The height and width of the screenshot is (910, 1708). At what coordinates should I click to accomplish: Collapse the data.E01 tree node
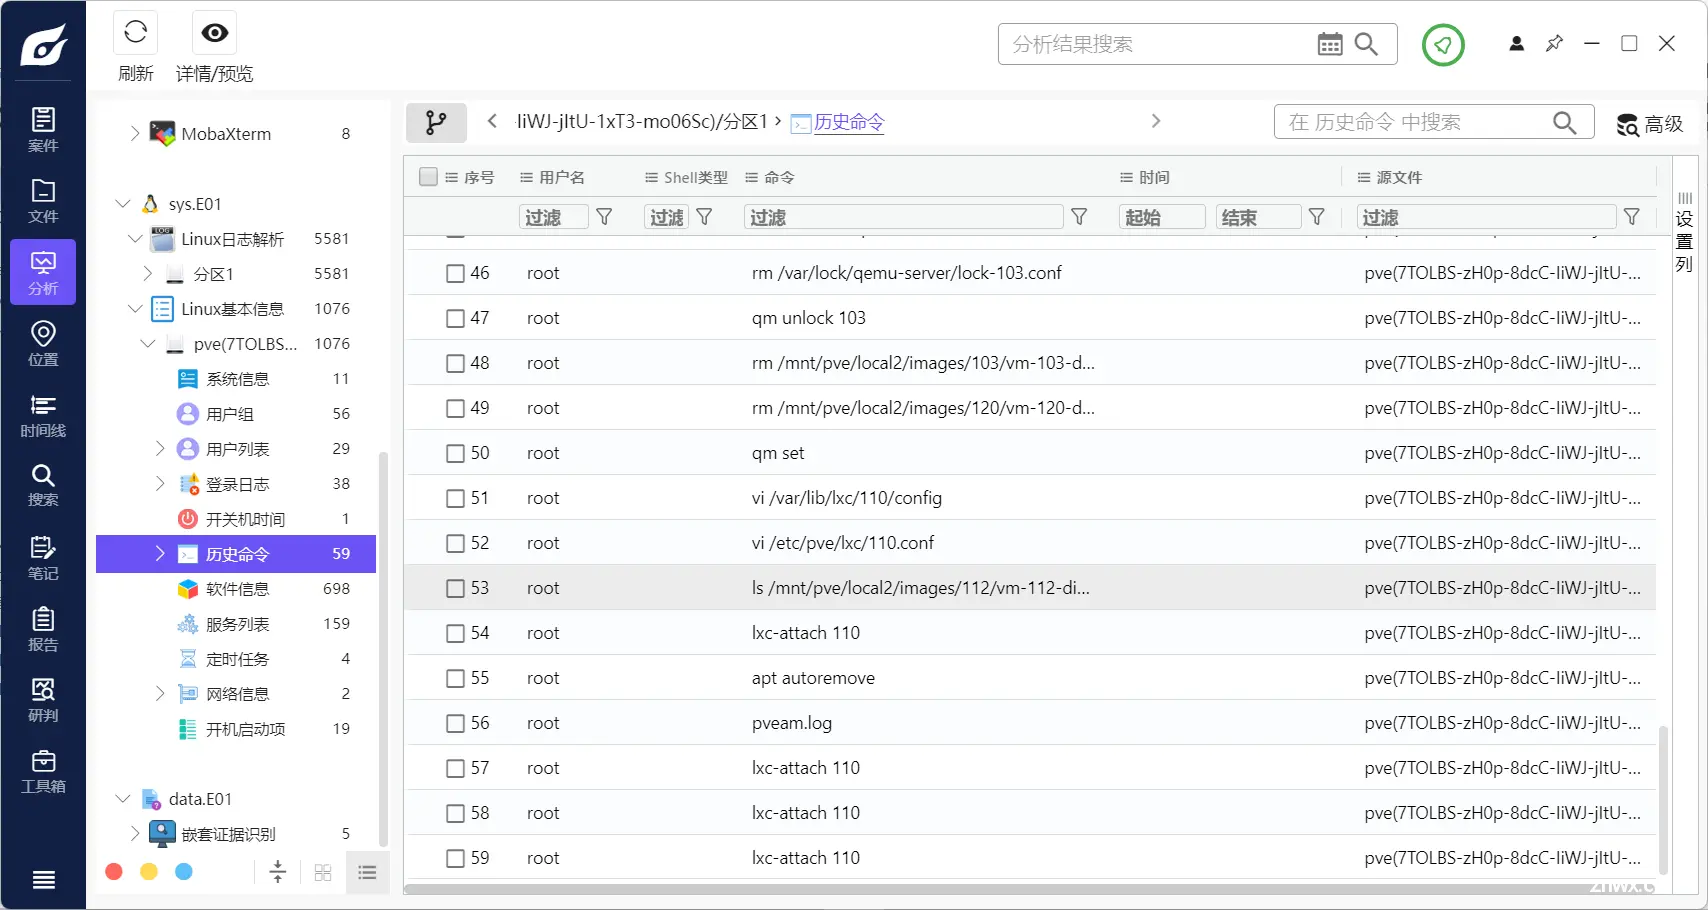(x=123, y=799)
